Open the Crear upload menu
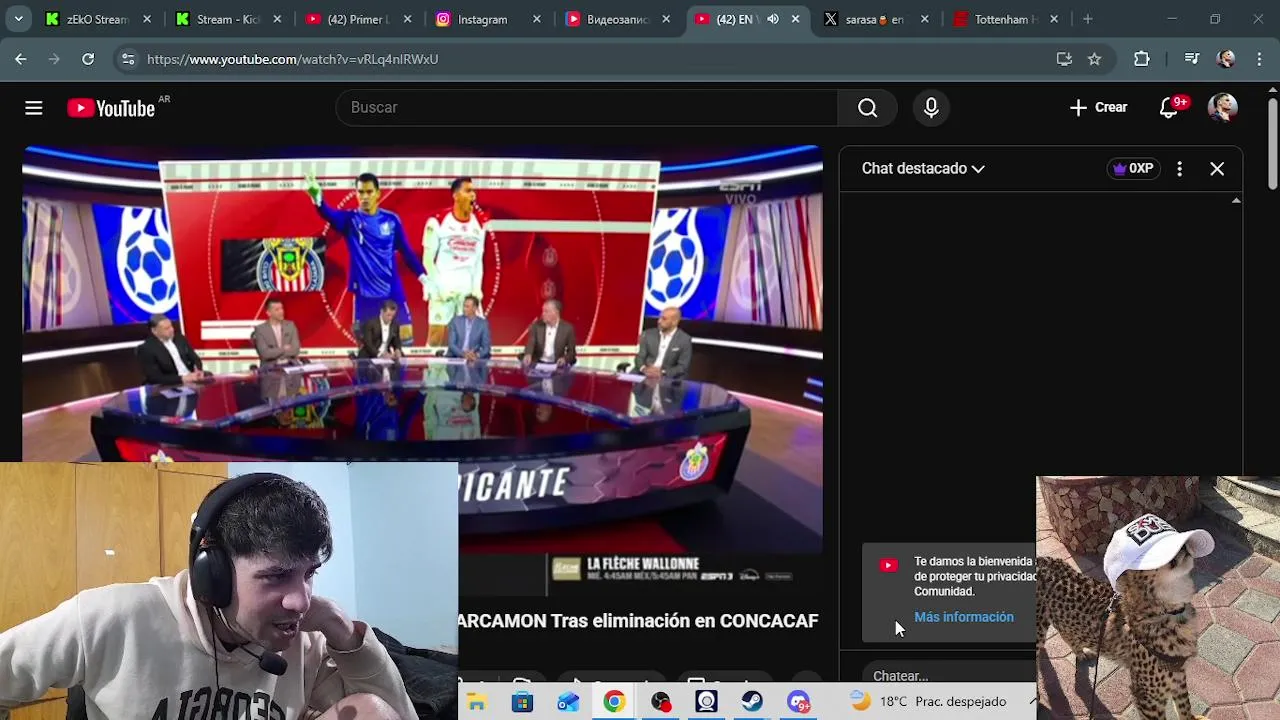Viewport: 1280px width, 720px height. click(x=1098, y=108)
